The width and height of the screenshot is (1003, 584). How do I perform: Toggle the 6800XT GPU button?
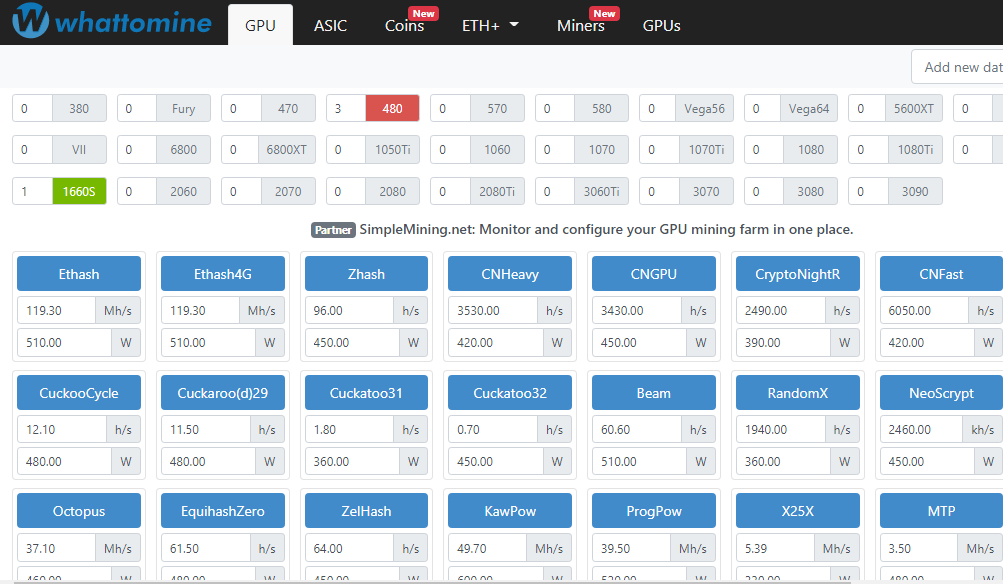pos(287,150)
